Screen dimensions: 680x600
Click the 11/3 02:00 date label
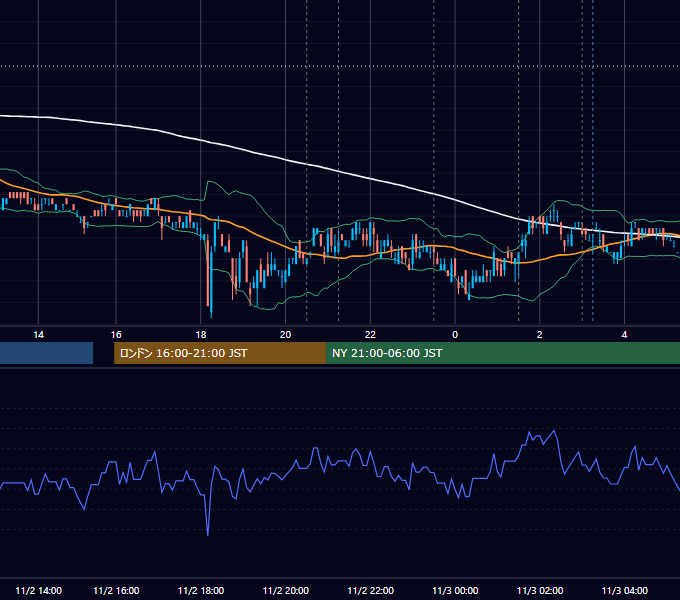pos(540,590)
